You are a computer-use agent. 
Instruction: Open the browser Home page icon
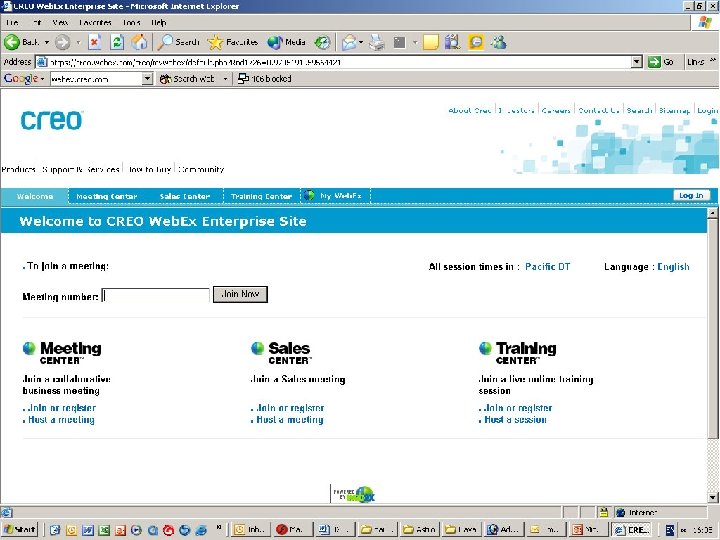[x=139, y=43]
